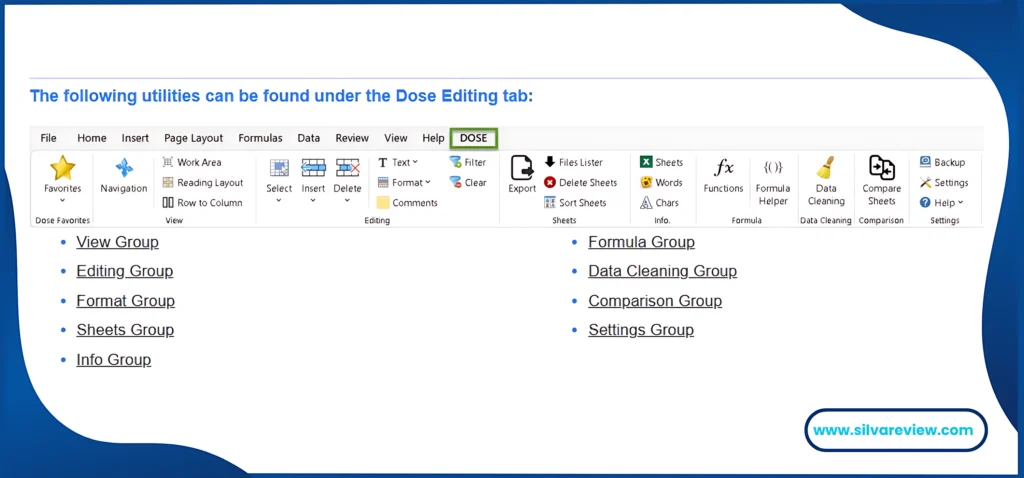
Task: Open the Sheets info icon
Action: (646, 162)
